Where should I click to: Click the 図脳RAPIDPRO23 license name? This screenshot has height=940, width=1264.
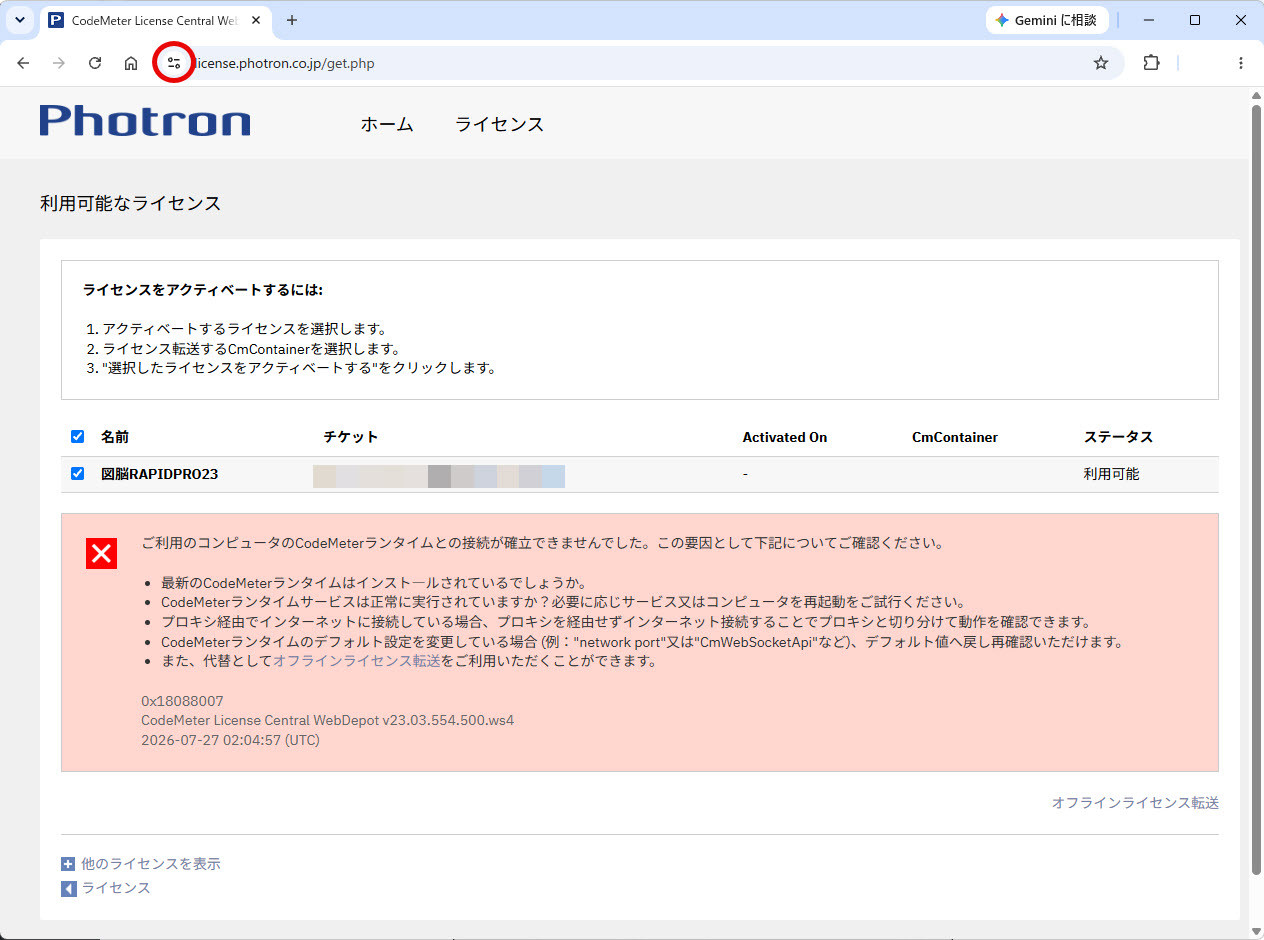[x=159, y=474]
